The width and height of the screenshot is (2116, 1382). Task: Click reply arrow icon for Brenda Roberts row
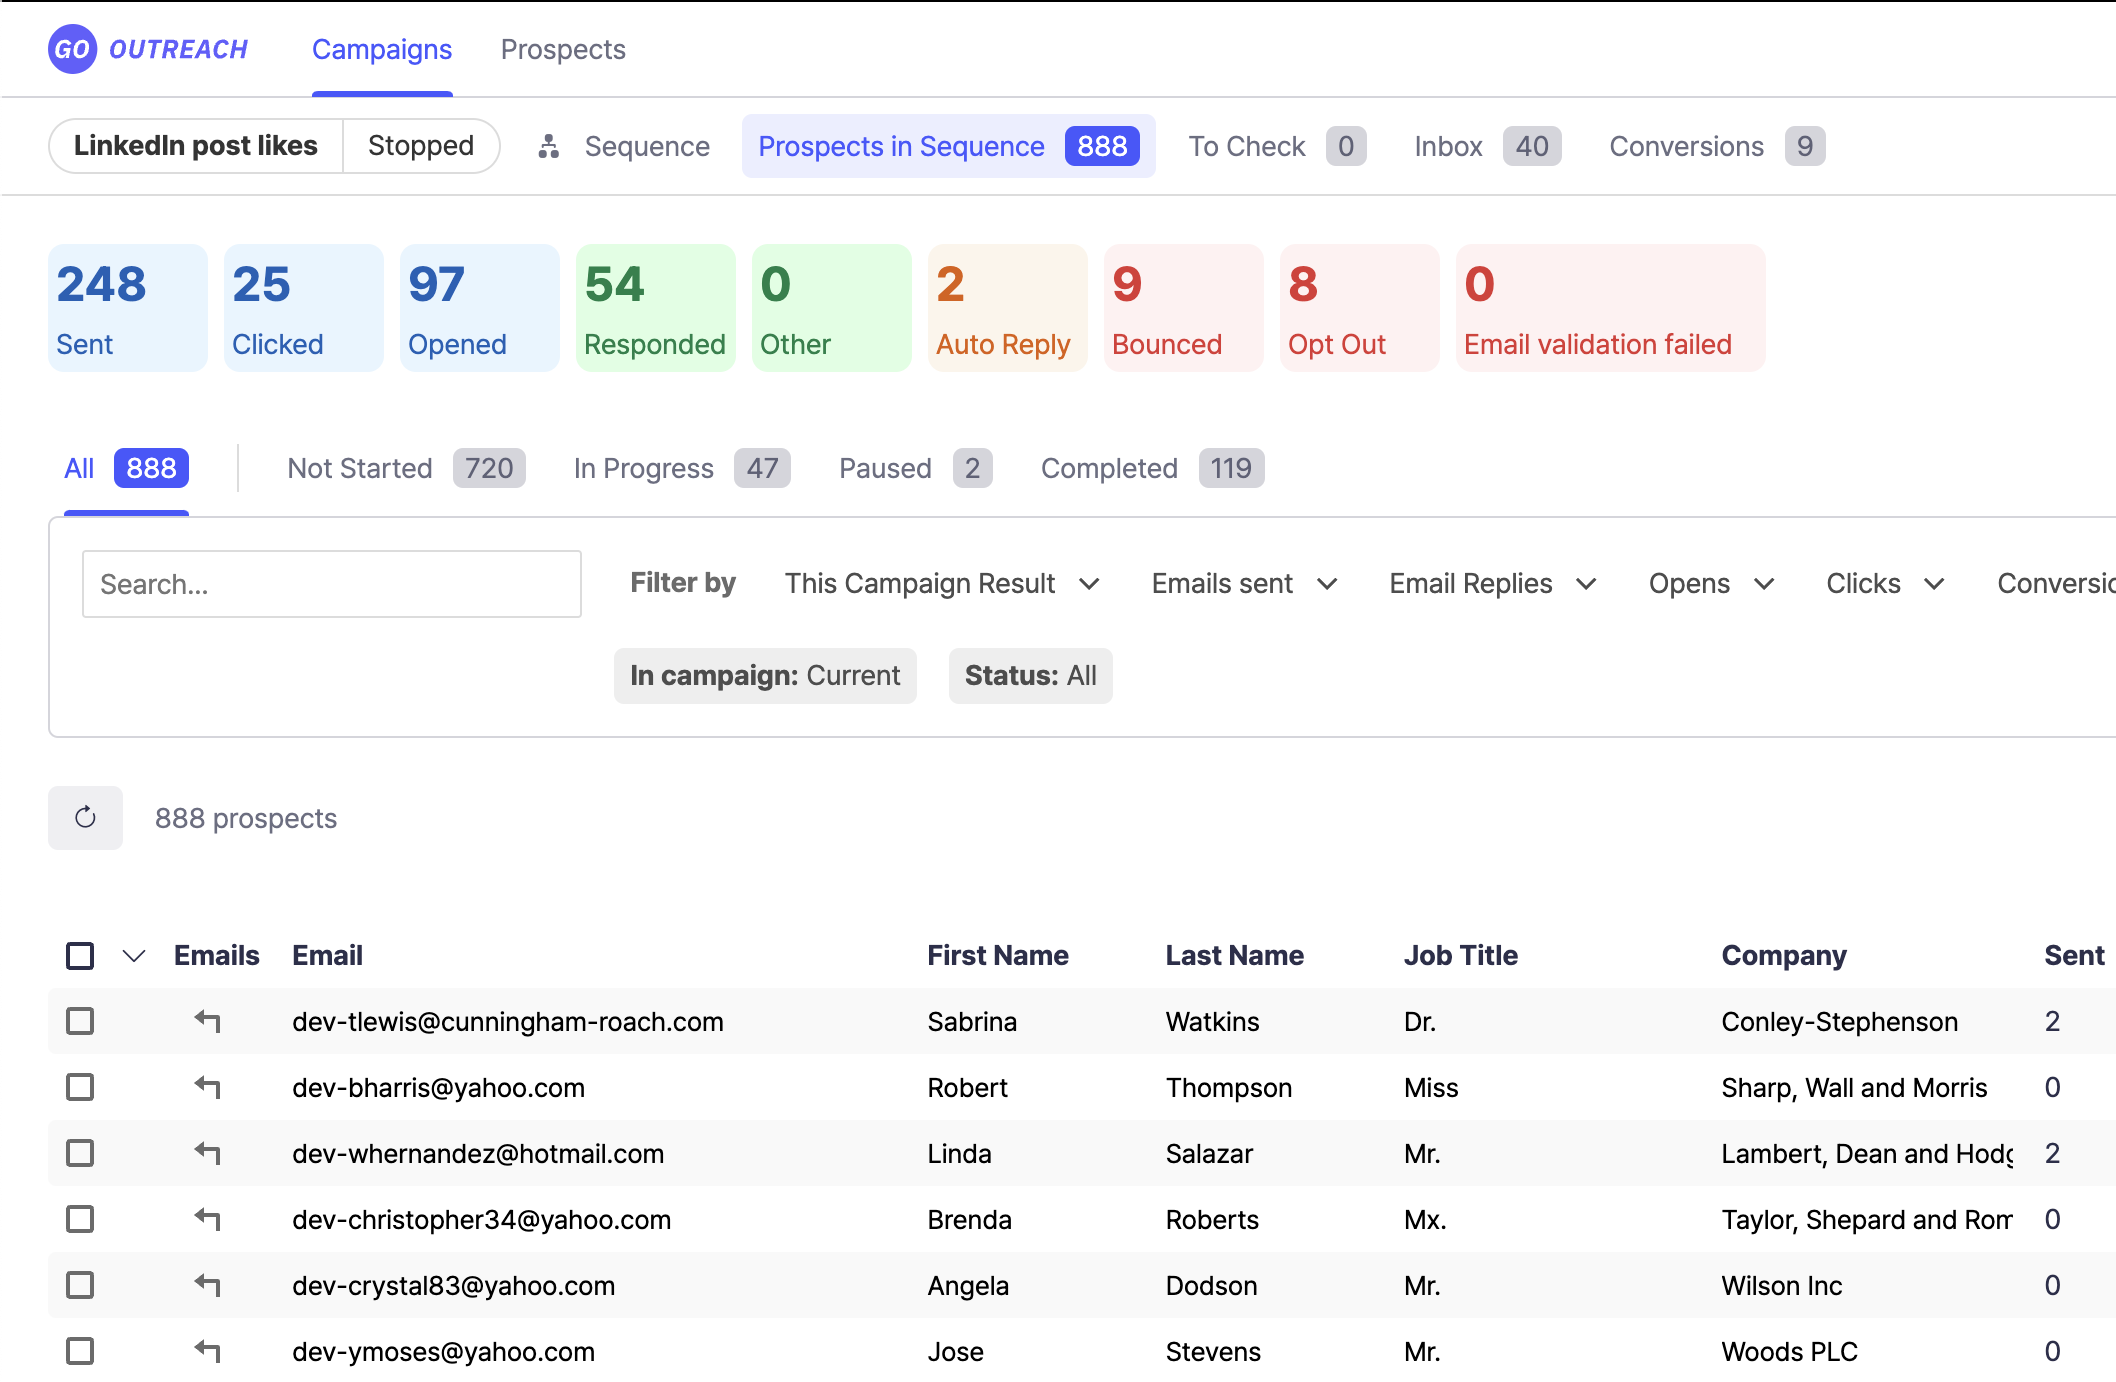pyautogui.click(x=207, y=1219)
